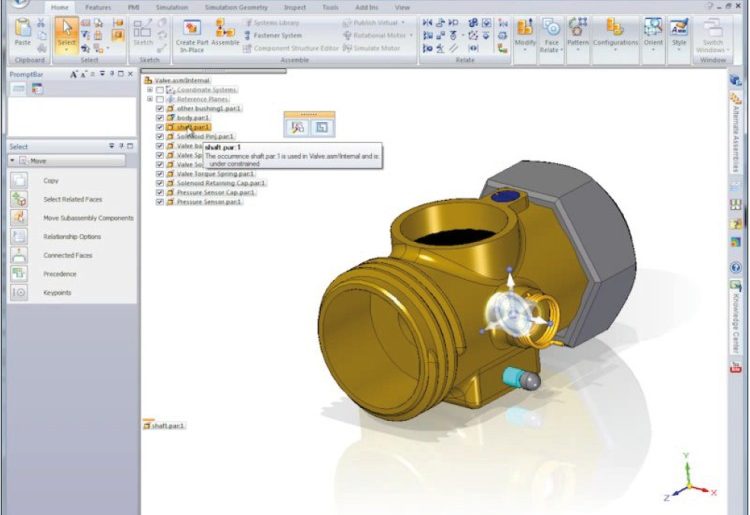Viewport: 750px width, 515px height.
Task: Click the Systems Library button
Action: click(276, 23)
